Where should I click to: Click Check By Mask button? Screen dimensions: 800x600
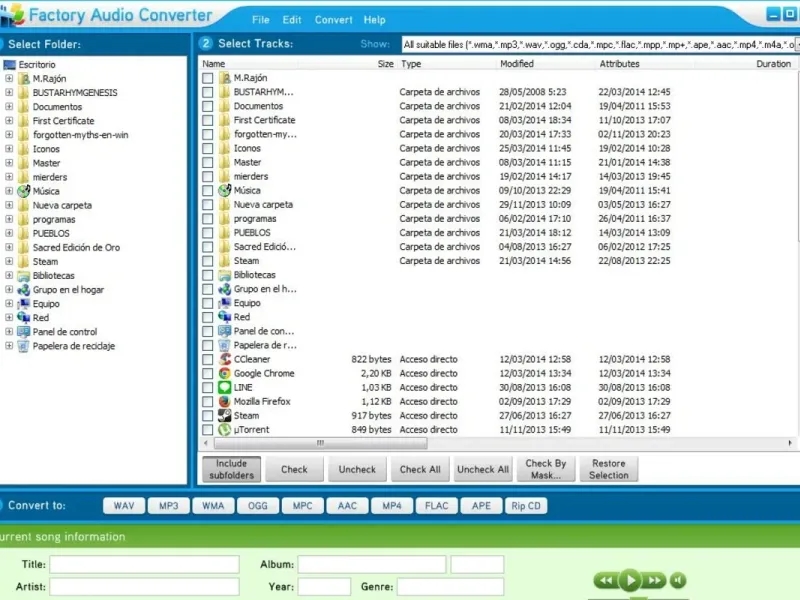(x=546, y=469)
